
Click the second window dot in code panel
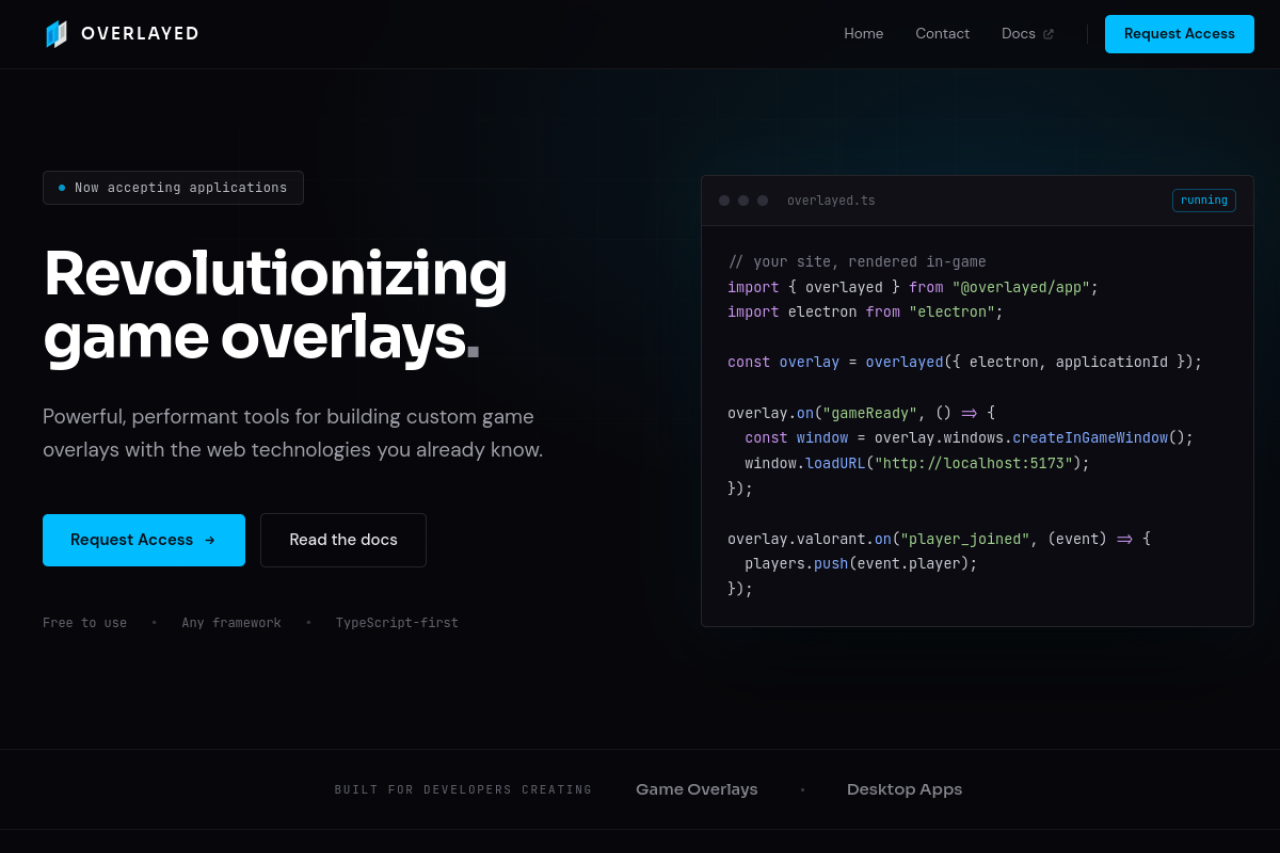(743, 201)
